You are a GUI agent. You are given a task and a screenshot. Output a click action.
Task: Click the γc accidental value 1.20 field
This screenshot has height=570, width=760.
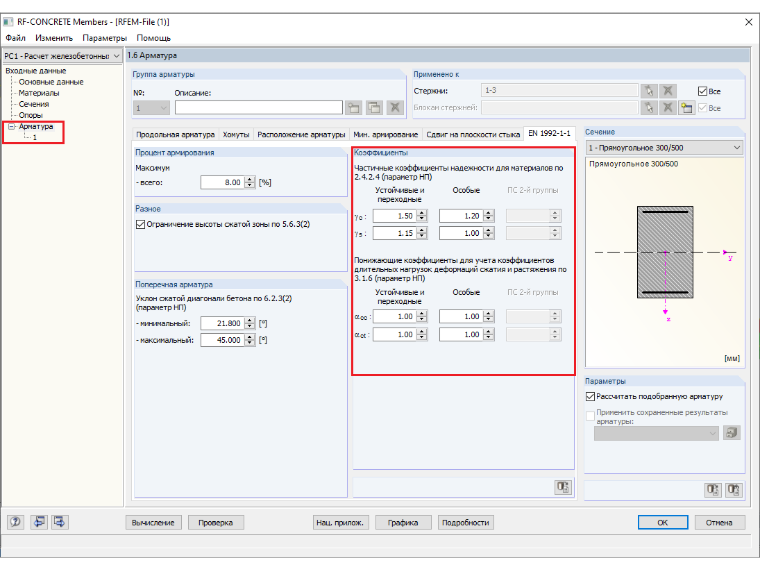click(x=461, y=216)
